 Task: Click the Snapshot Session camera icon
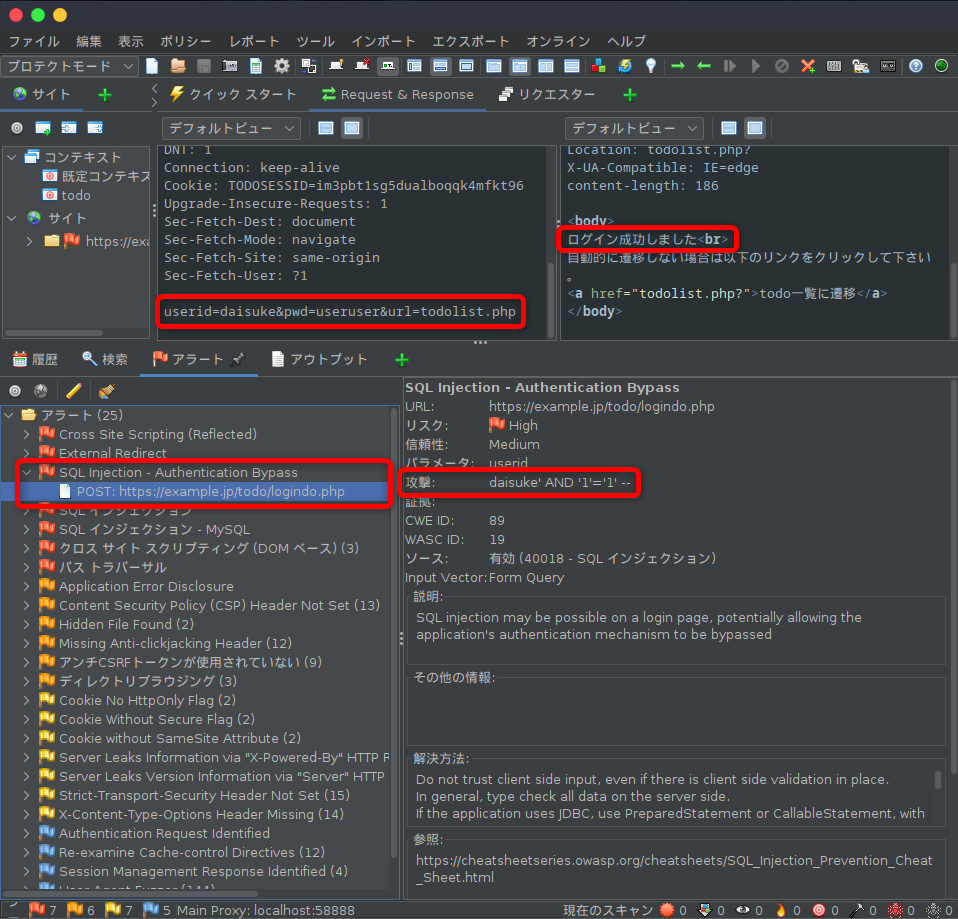[x=230, y=66]
